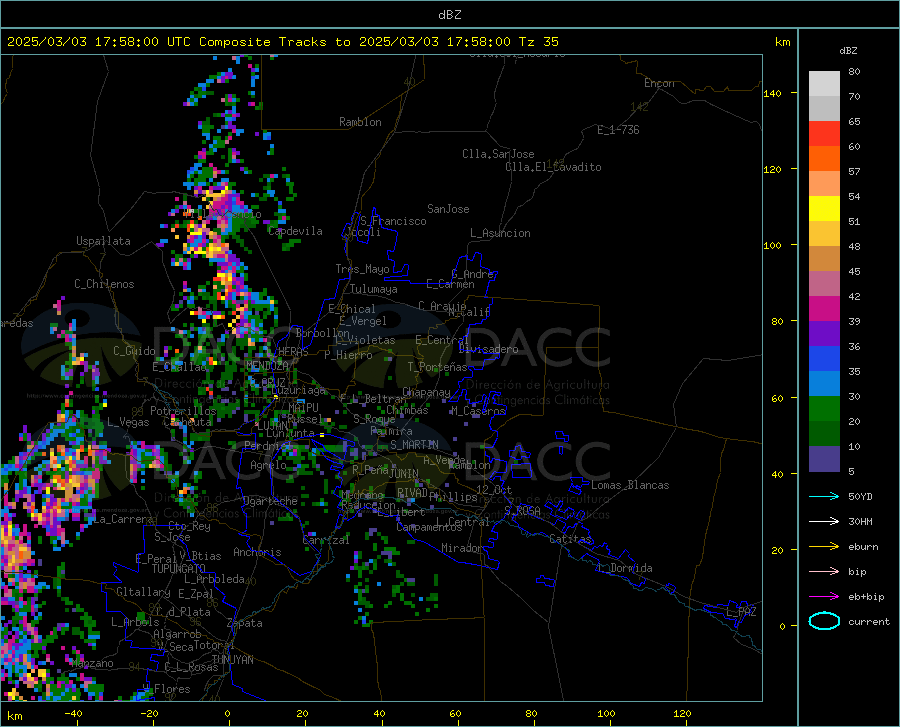Click the 'Tz 35' threshold text
This screenshot has width=900, height=727.
coord(538,42)
